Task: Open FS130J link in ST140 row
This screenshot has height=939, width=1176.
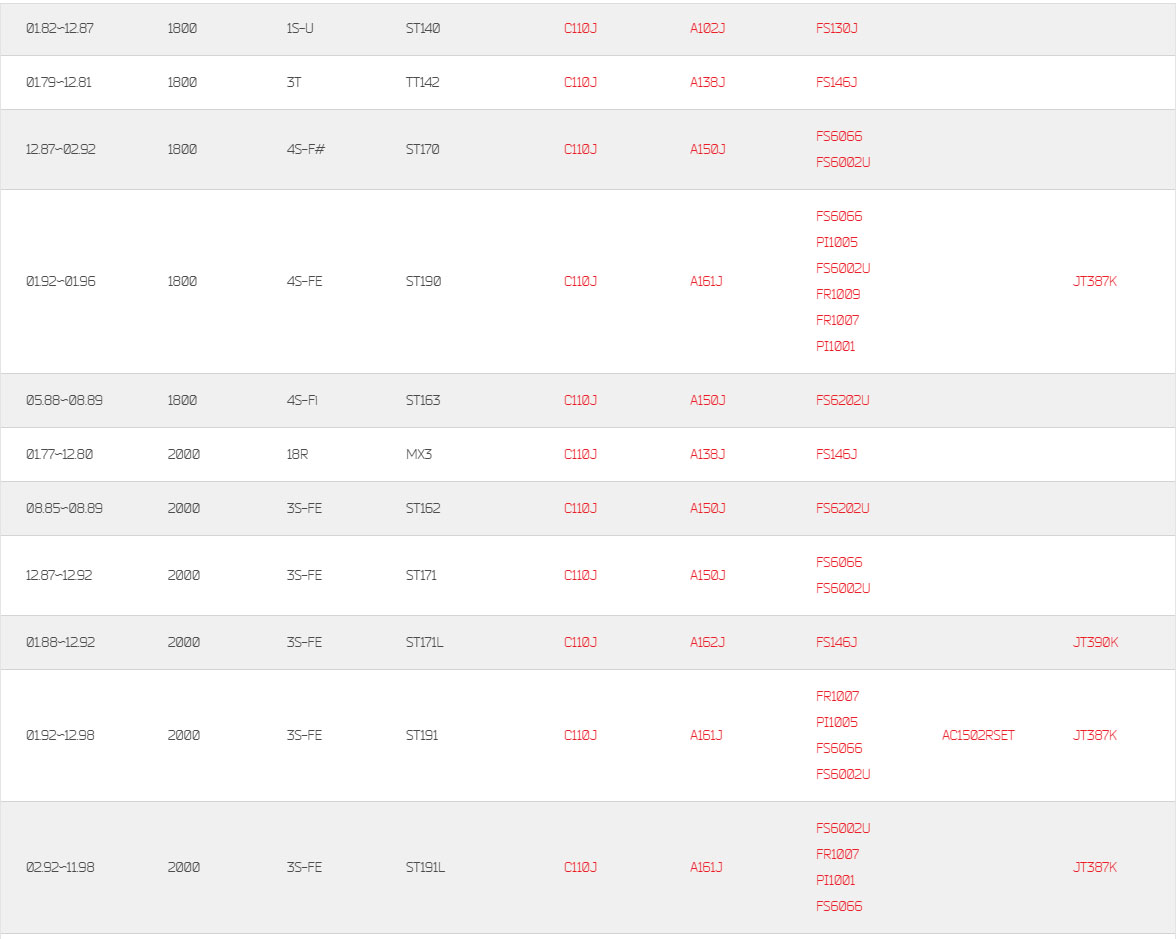Action: [836, 28]
